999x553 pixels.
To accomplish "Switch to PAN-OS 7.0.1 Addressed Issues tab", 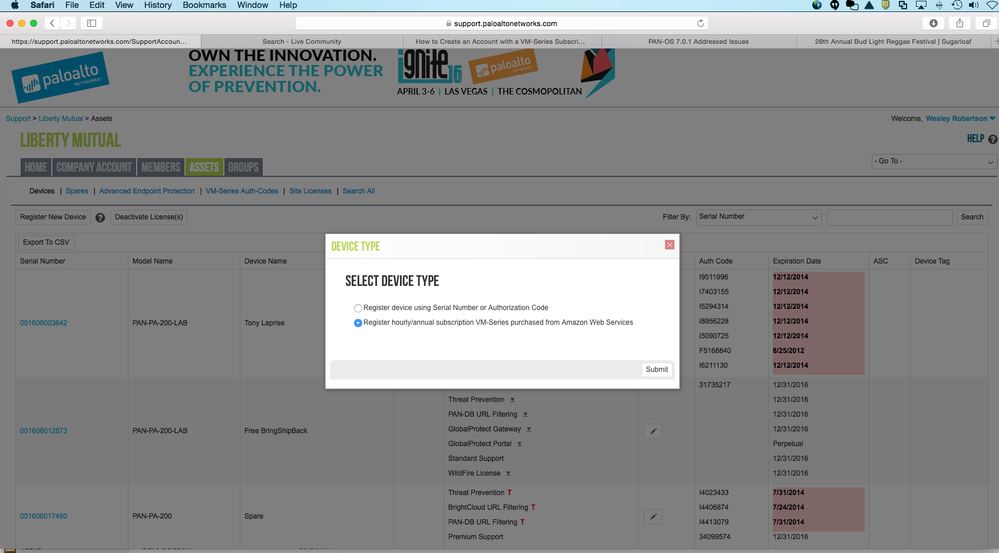I will pos(698,41).
